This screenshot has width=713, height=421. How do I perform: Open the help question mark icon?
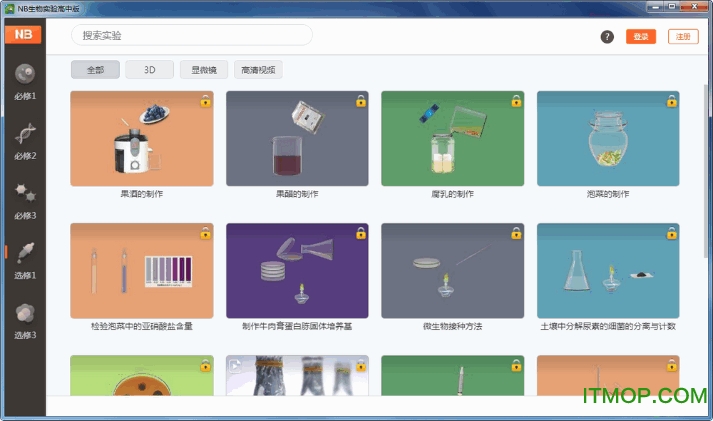pos(607,37)
